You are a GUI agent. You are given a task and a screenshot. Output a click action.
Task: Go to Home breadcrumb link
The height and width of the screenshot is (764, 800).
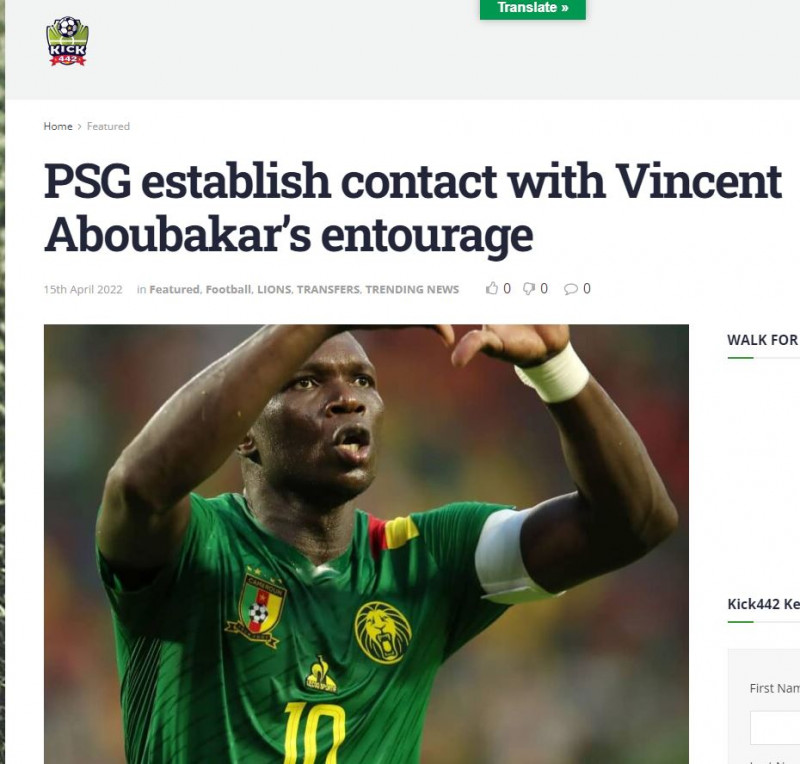coord(58,126)
